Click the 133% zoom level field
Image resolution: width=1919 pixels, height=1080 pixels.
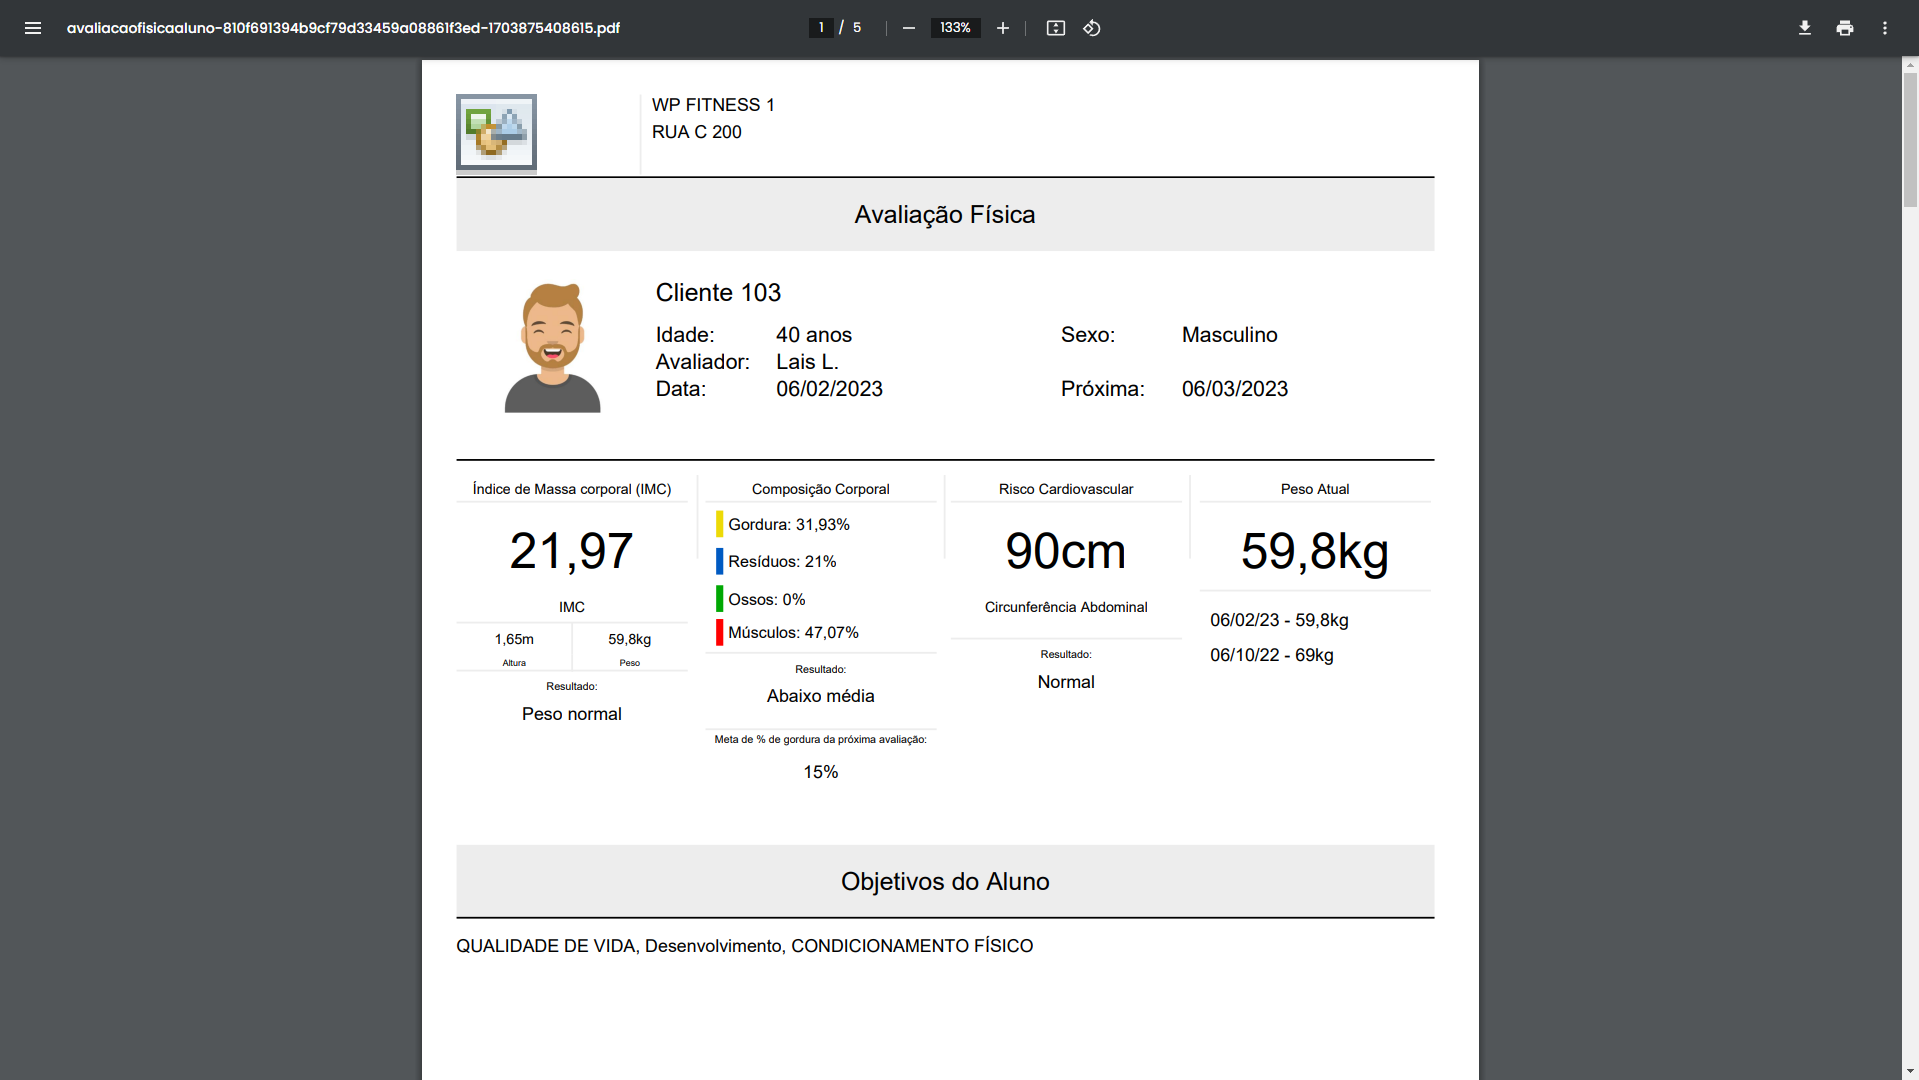click(x=955, y=28)
